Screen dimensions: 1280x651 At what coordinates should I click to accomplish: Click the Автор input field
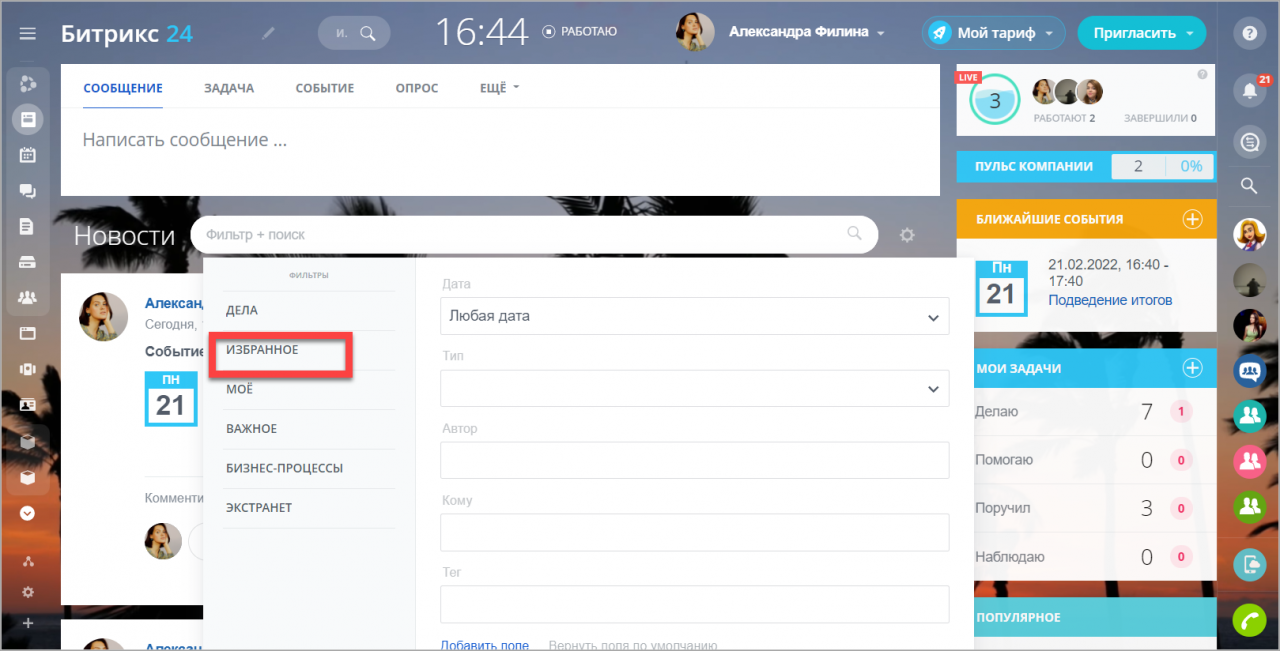click(694, 460)
